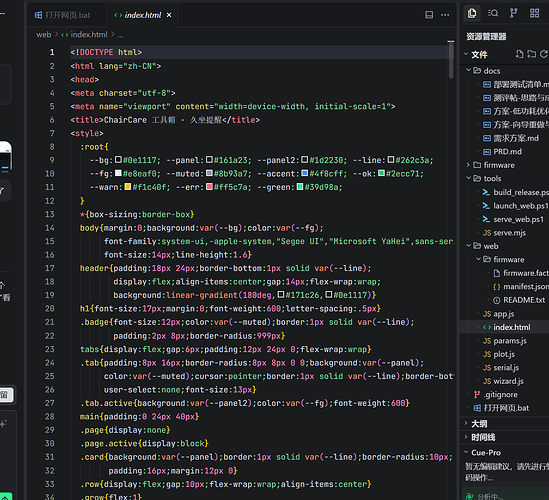The image size is (549, 500).
Task: Click the --fg color swatch #e8eaf0
Action: (x=118, y=173)
